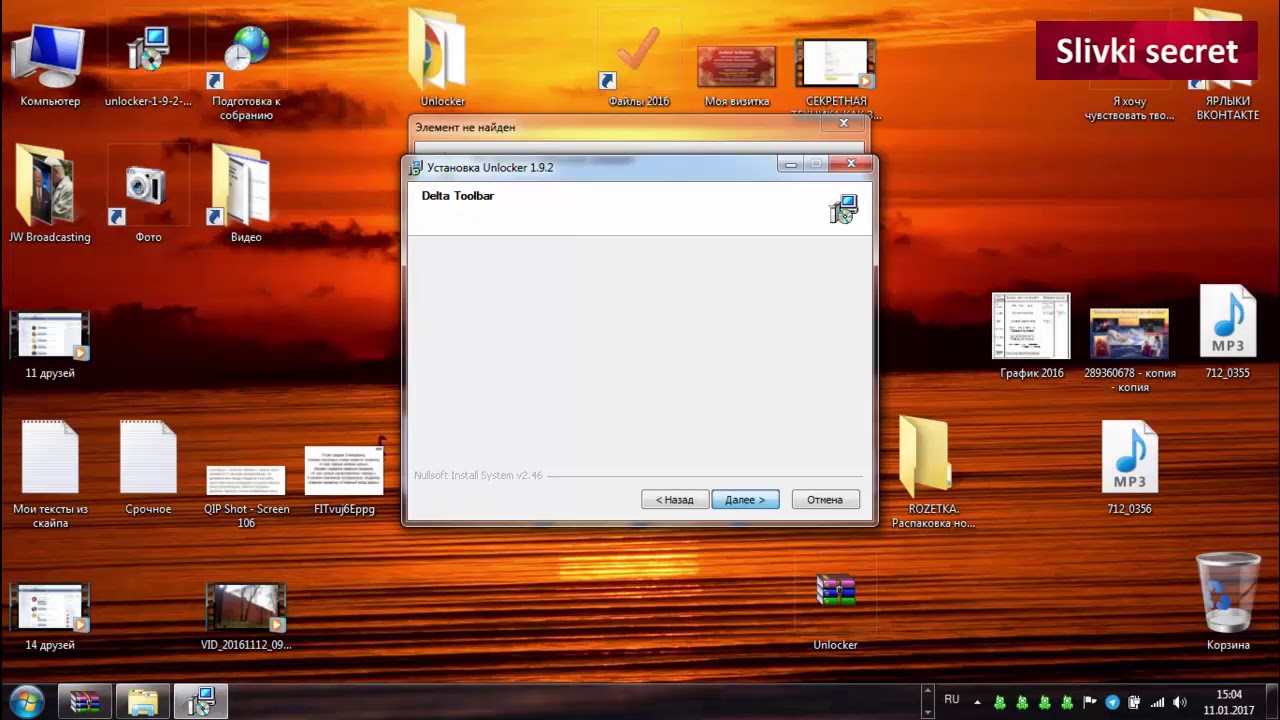The width and height of the screenshot is (1280, 720).
Task: Open the Windows Start menu
Action: point(26,702)
